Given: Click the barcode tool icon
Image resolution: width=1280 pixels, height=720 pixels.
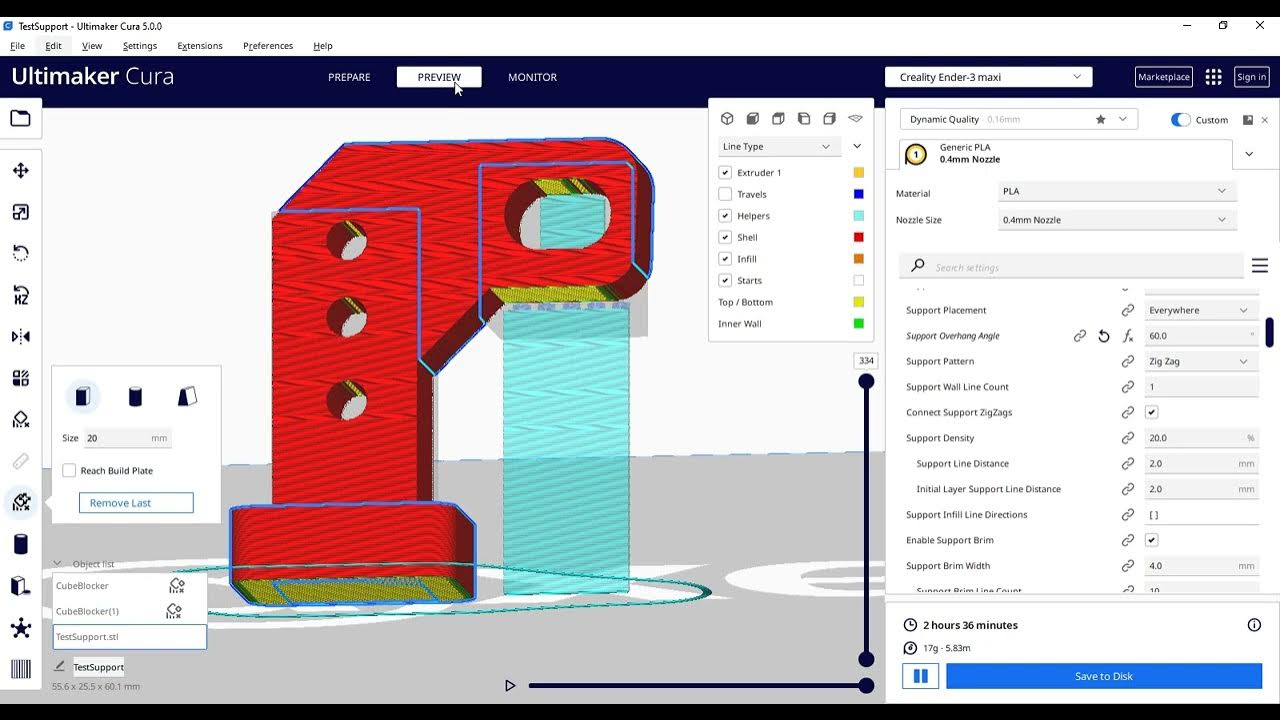Looking at the screenshot, I should click(20, 670).
